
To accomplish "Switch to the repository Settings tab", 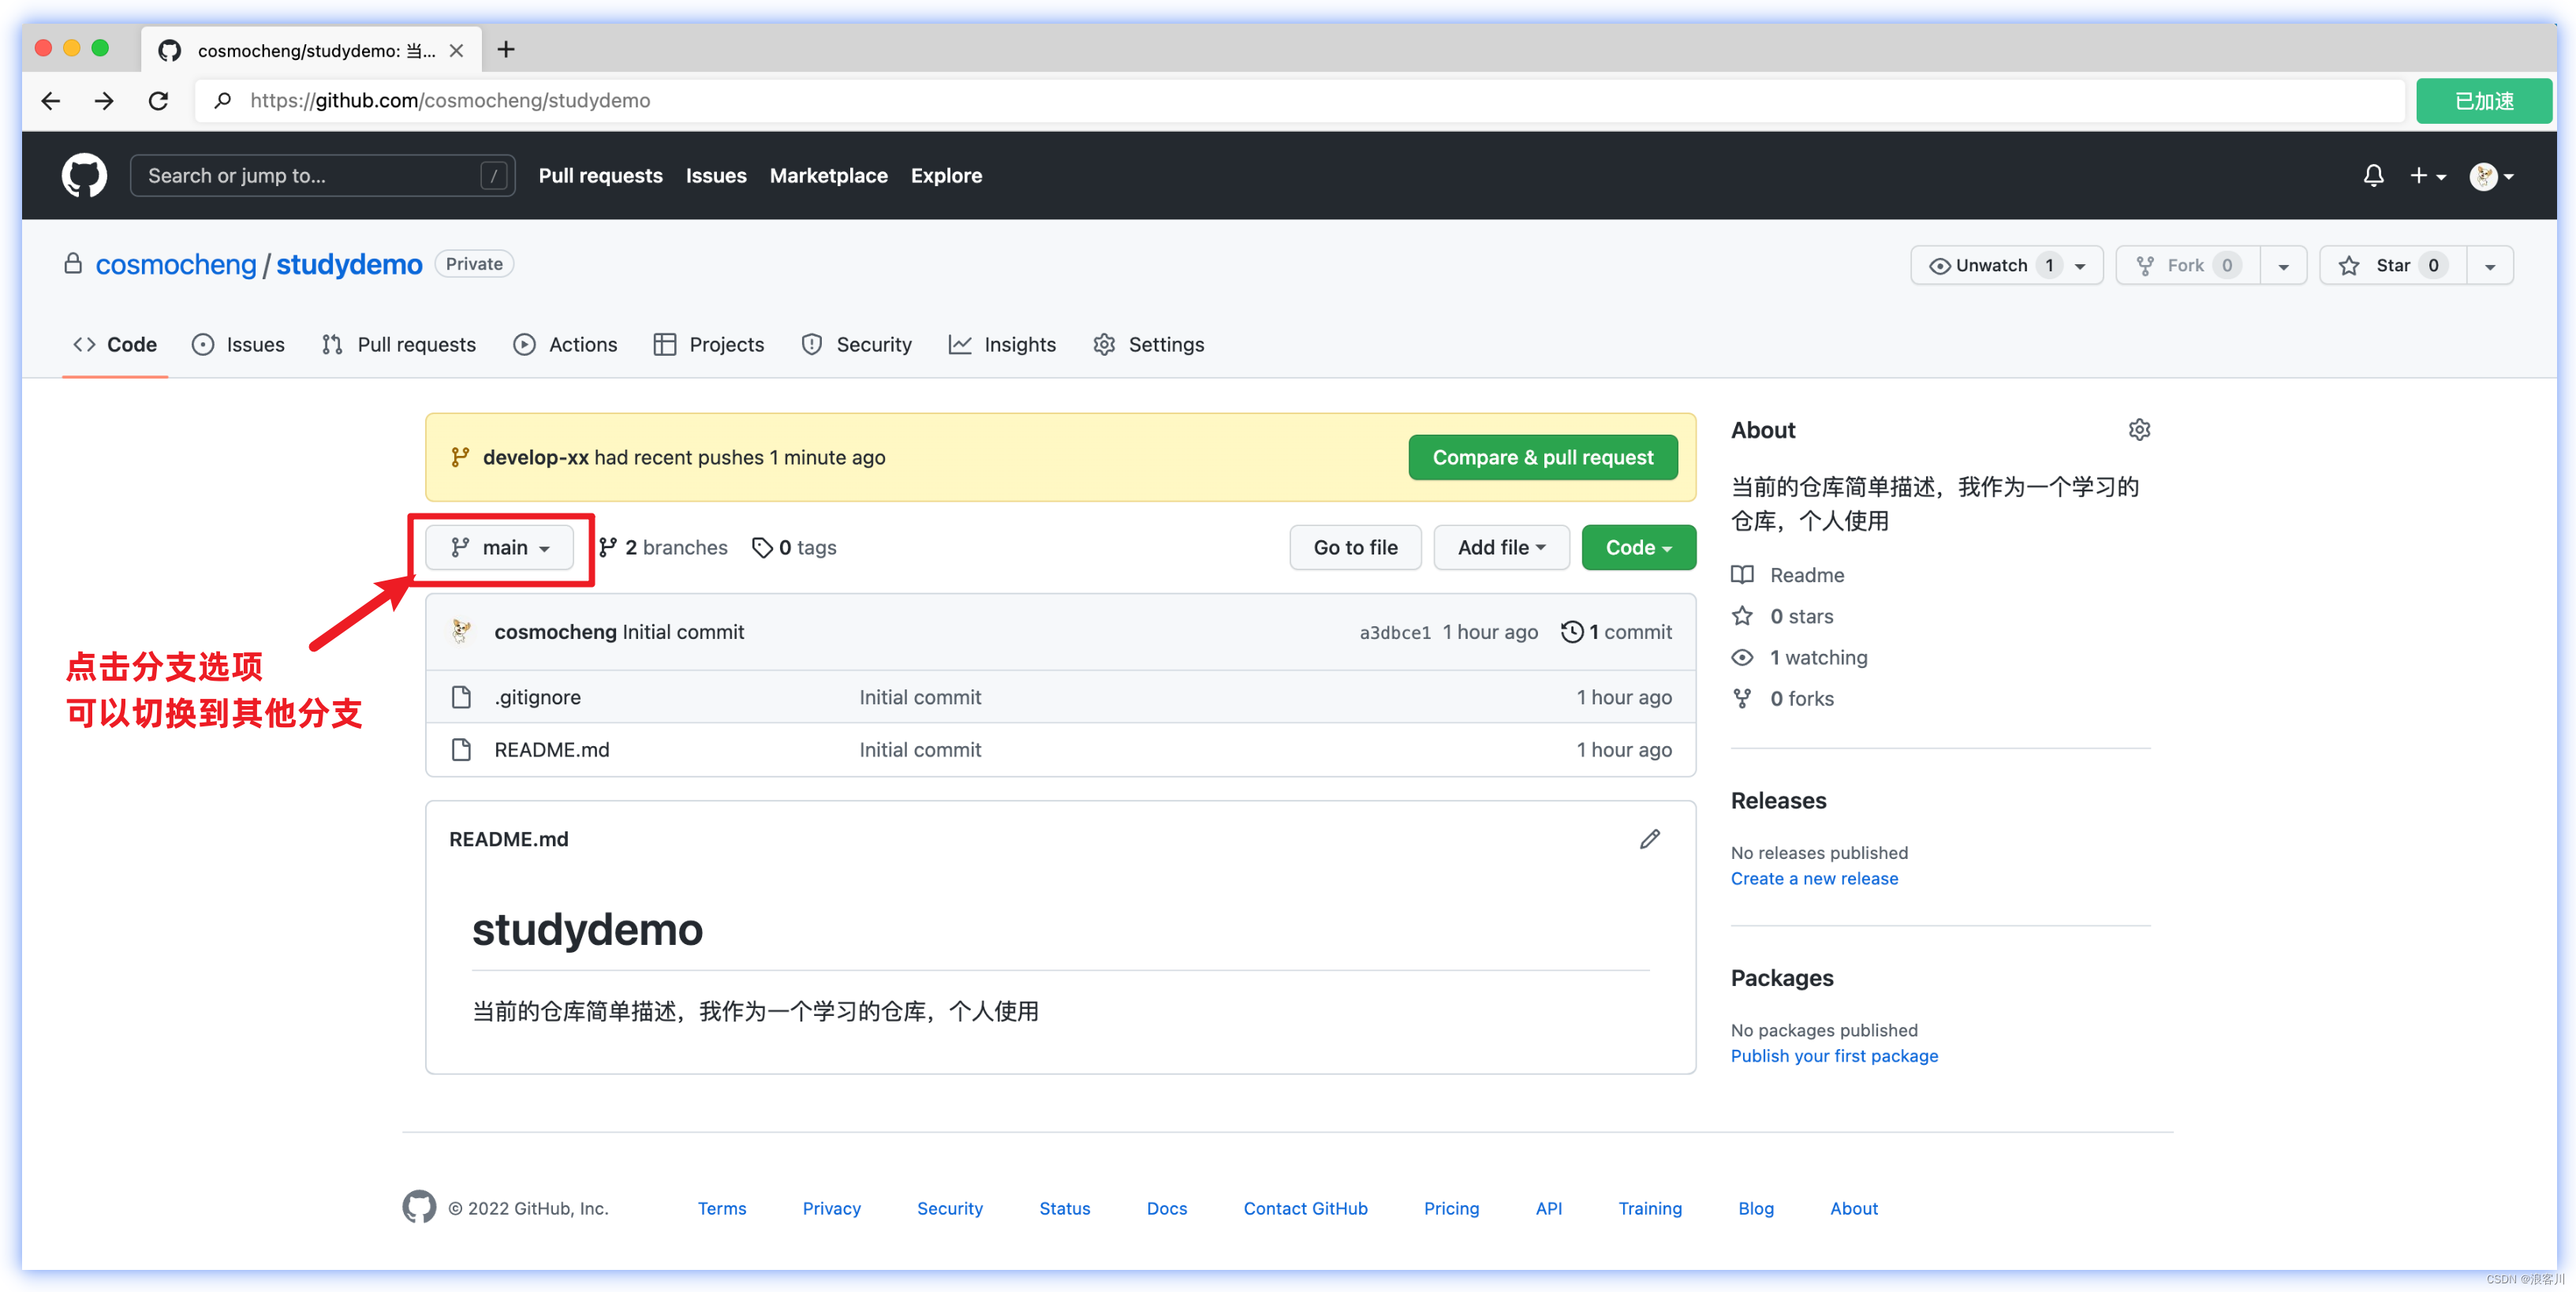I will tap(1148, 344).
